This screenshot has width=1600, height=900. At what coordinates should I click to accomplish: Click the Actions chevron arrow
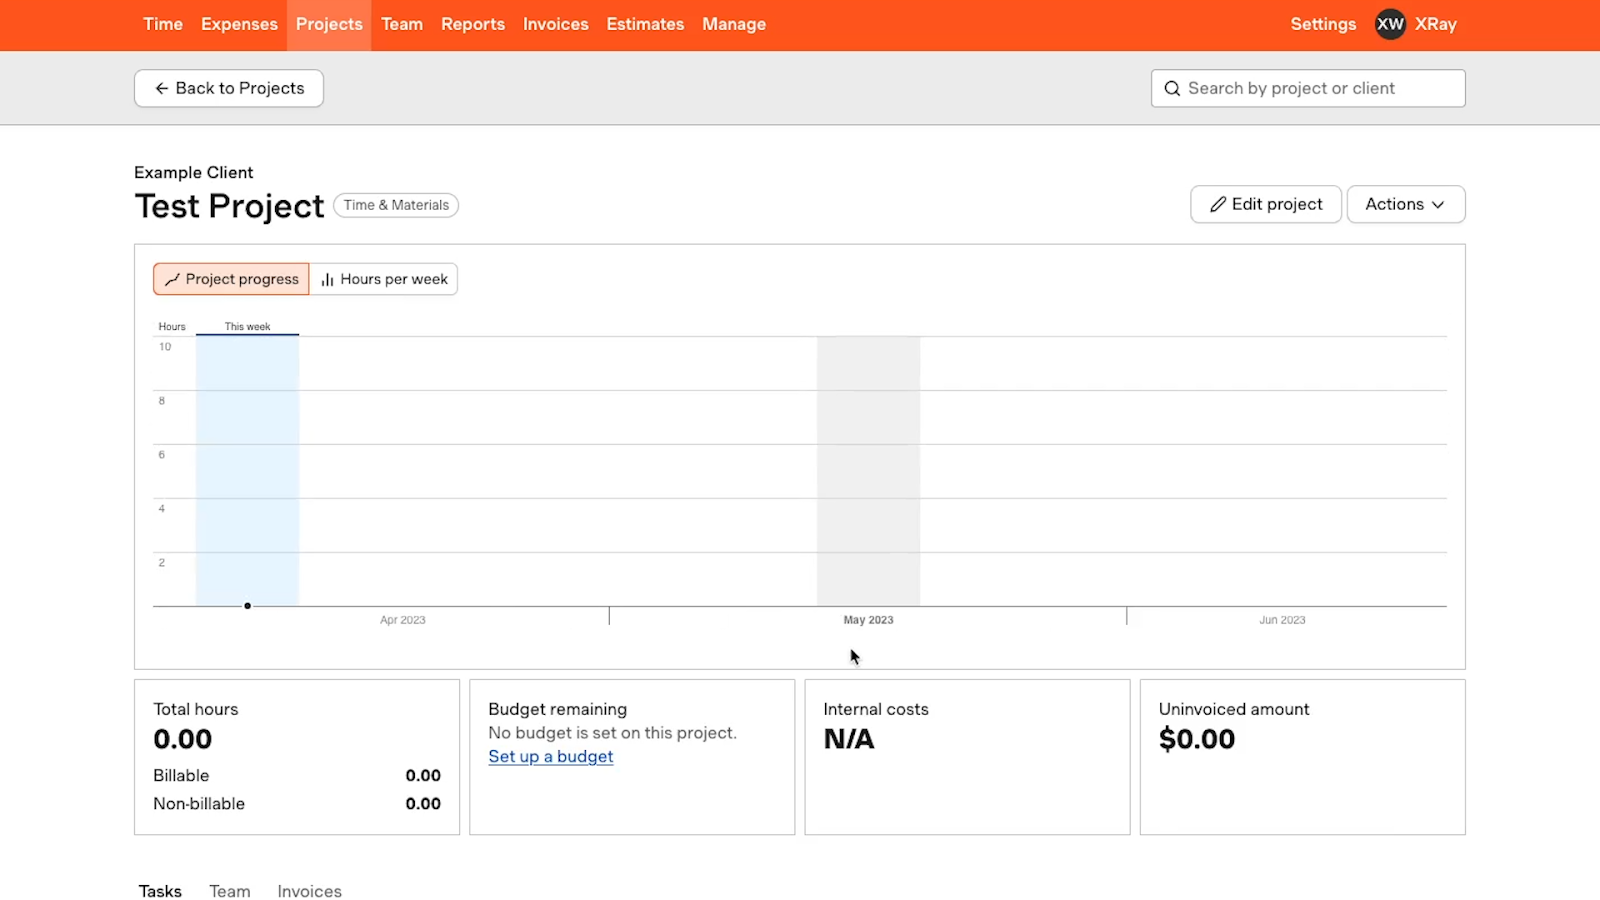1438,204
